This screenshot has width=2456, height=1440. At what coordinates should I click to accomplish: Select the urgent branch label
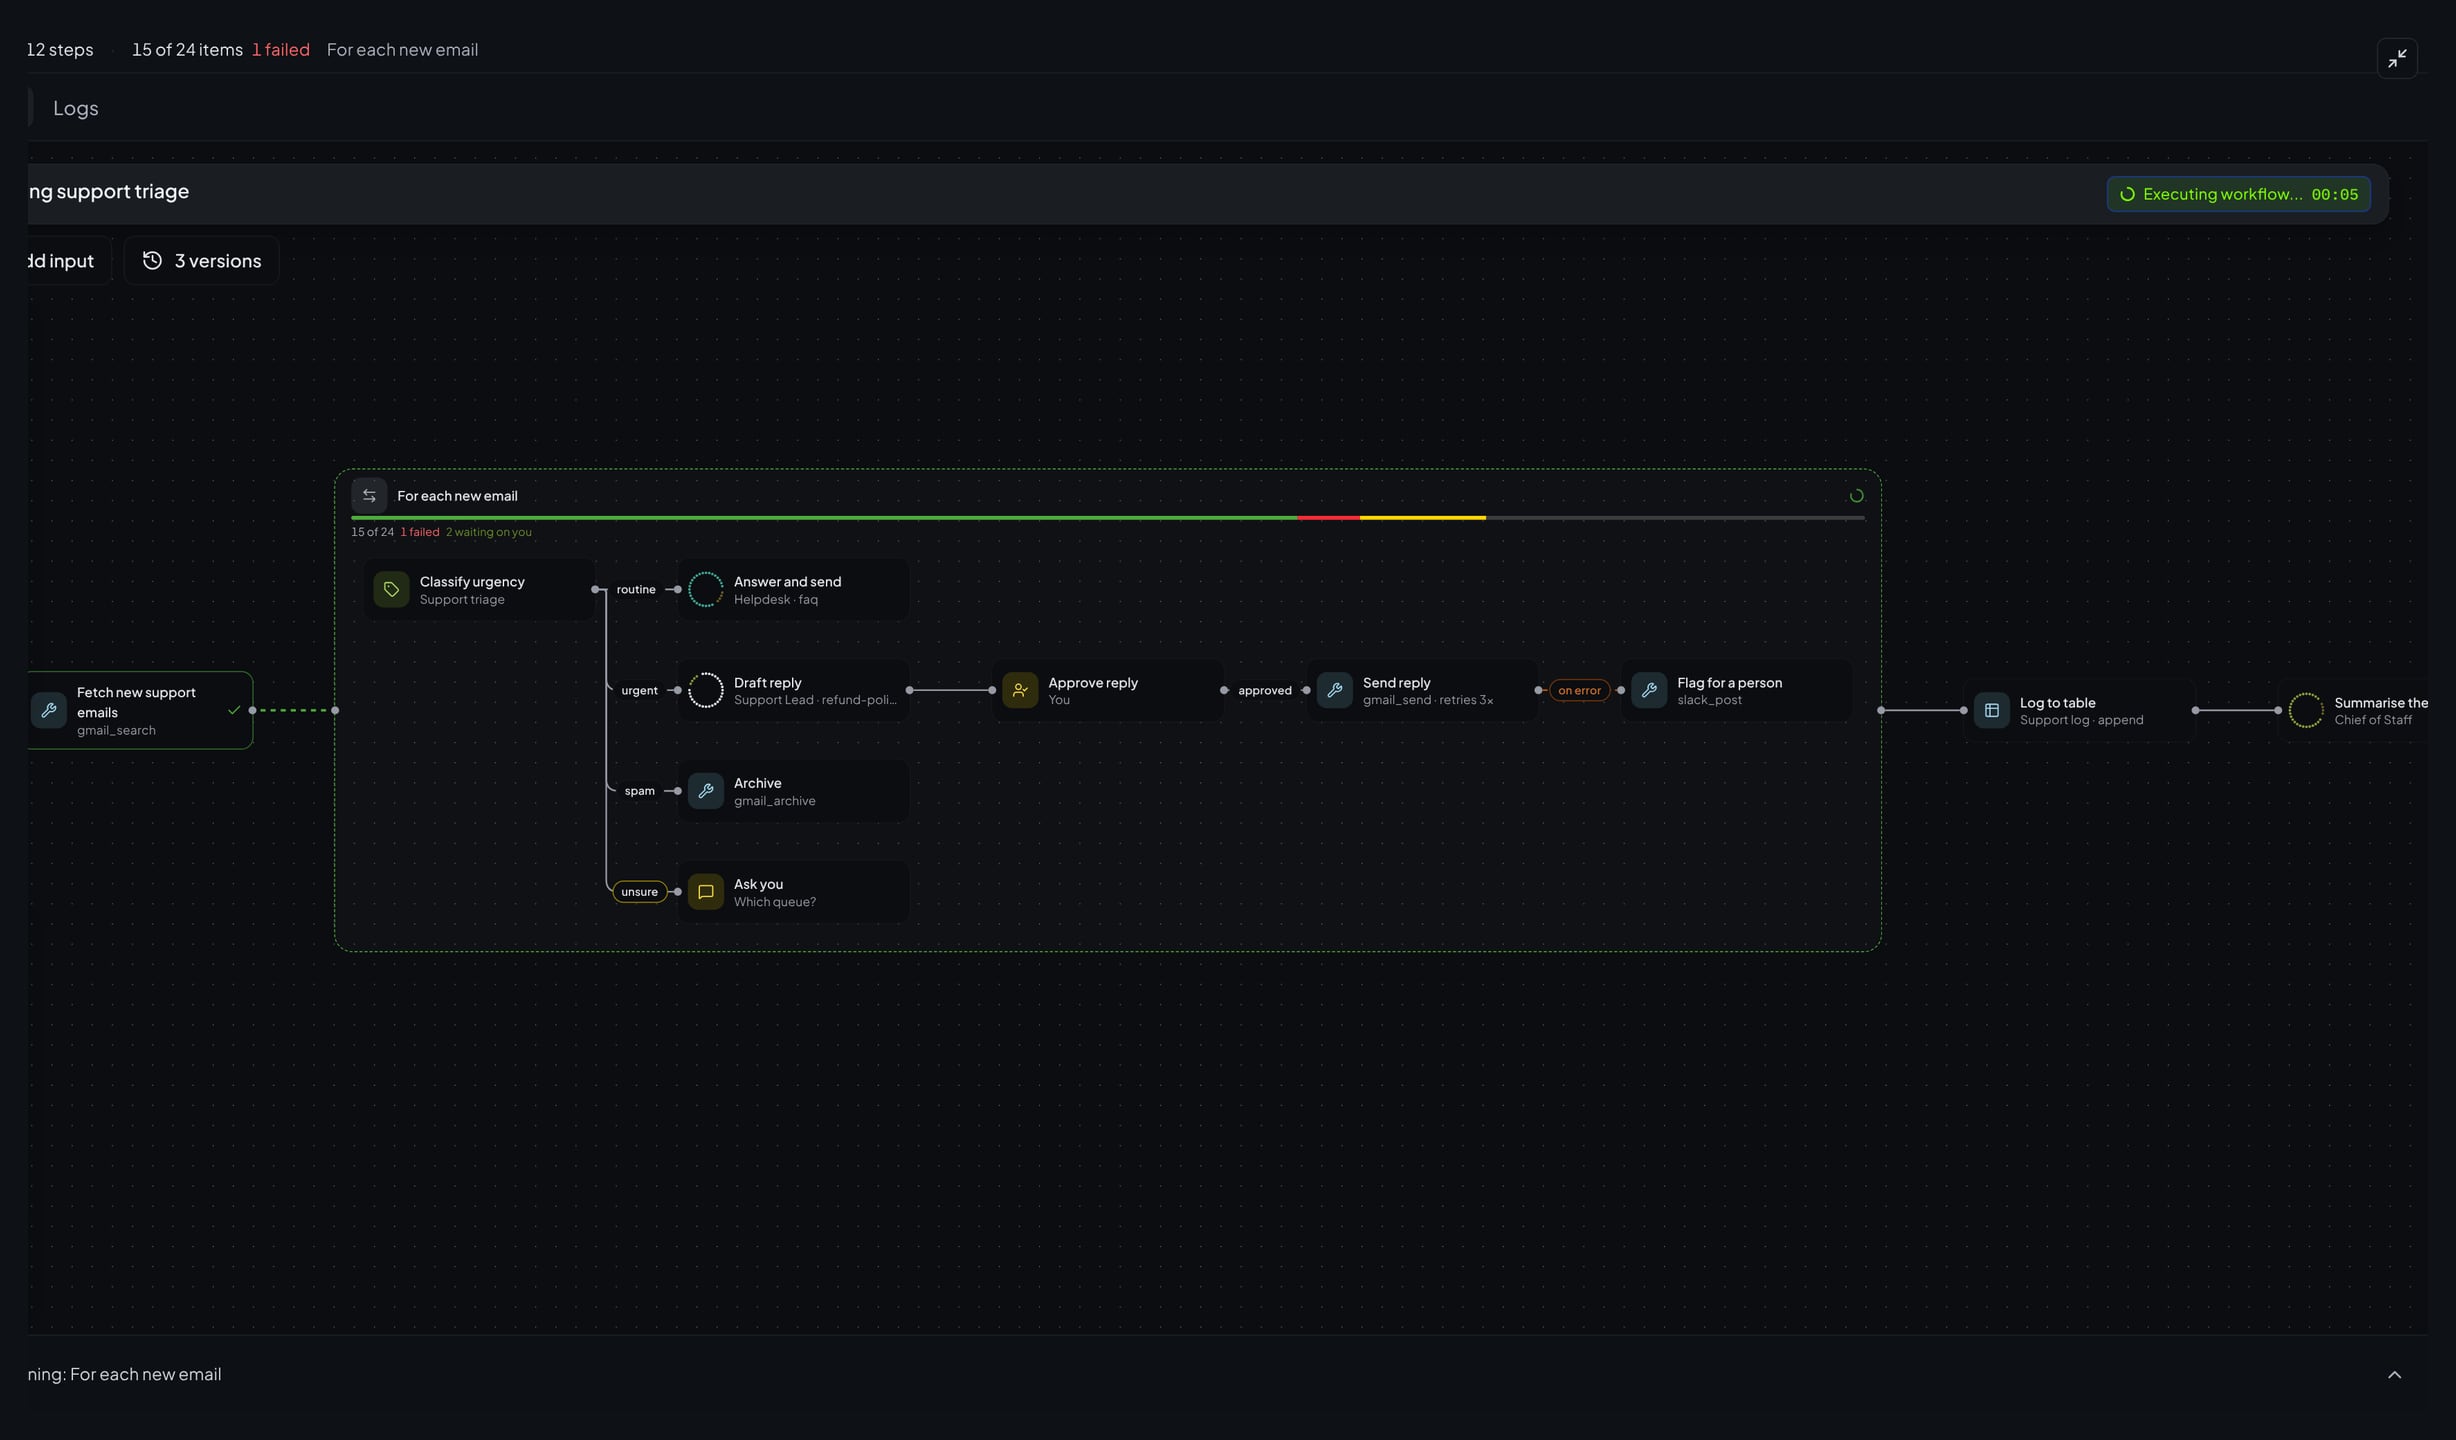(x=639, y=690)
